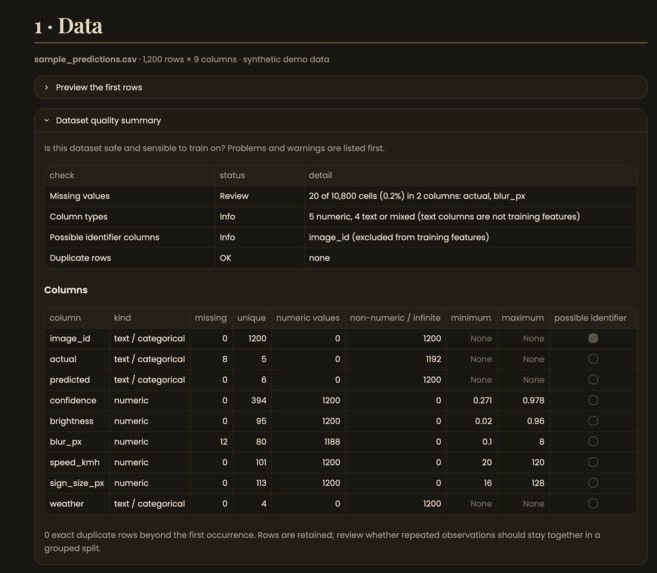The width and height of the screenshot is (657, 573).
Task: Click the 'unique' column header
Action: [251, 318]
